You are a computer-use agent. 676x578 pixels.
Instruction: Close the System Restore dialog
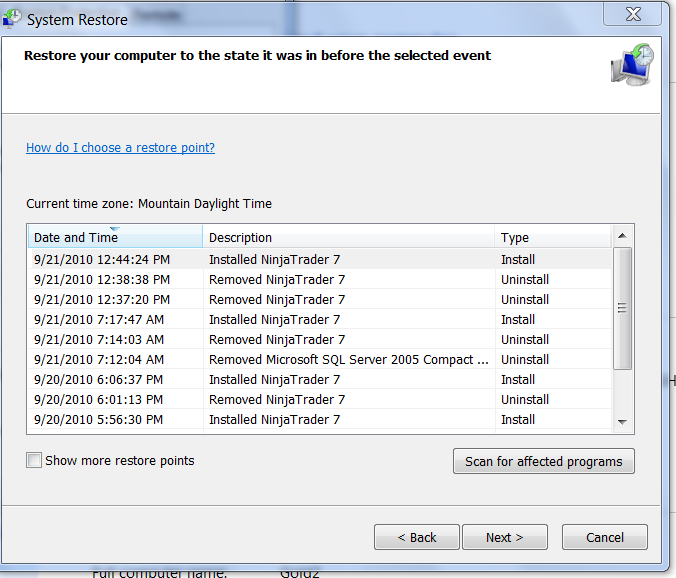632,16
